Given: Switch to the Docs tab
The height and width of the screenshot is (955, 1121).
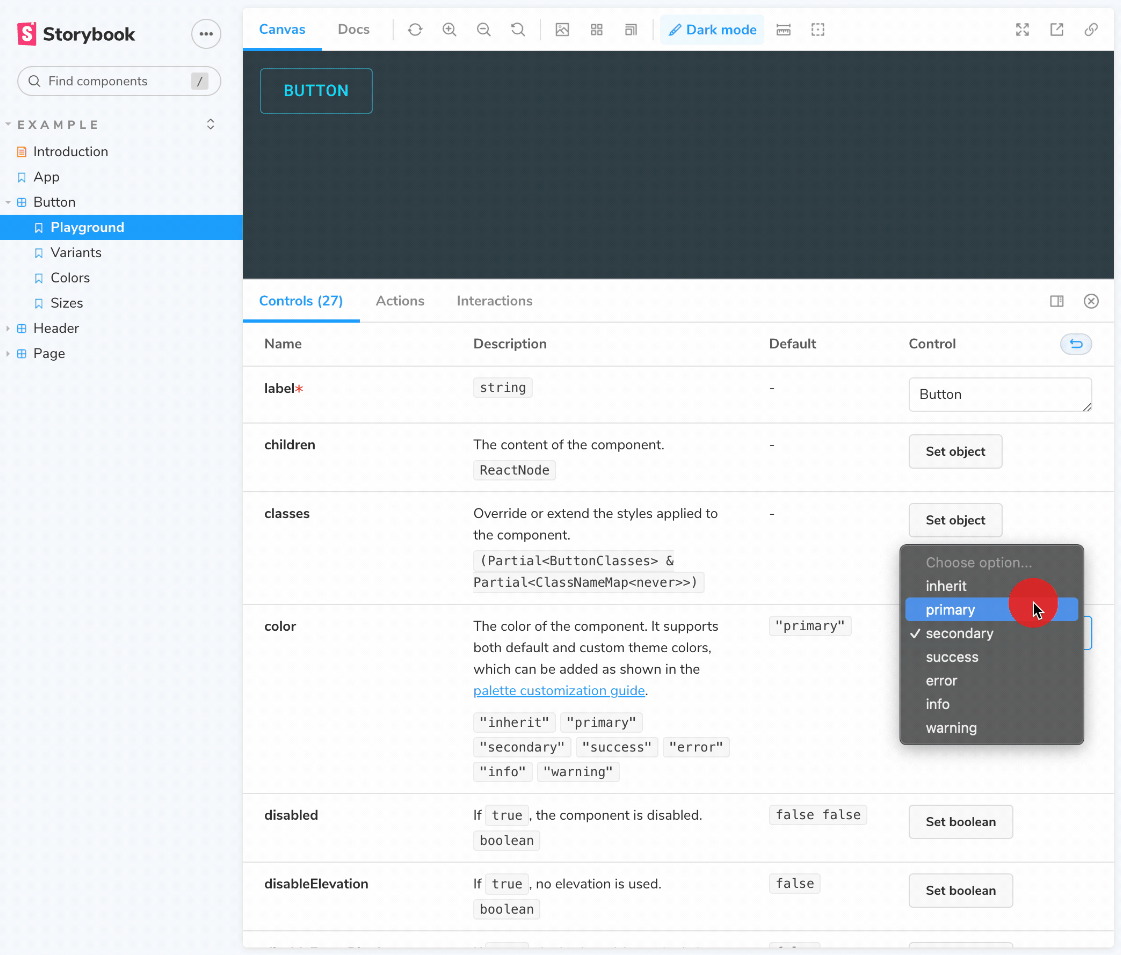Looking at the screenshot, I should (353, 30).
